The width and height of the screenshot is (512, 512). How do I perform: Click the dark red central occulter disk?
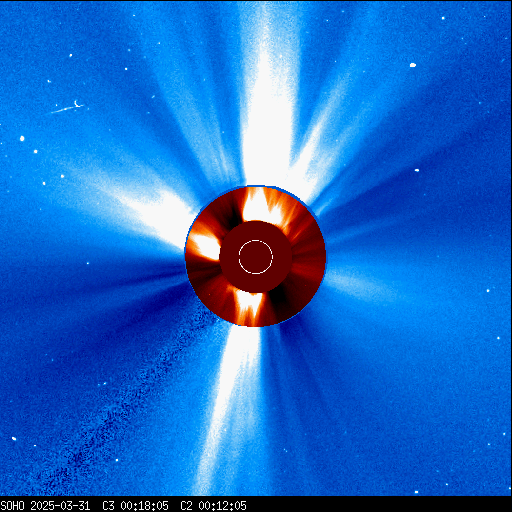(256, 257)
